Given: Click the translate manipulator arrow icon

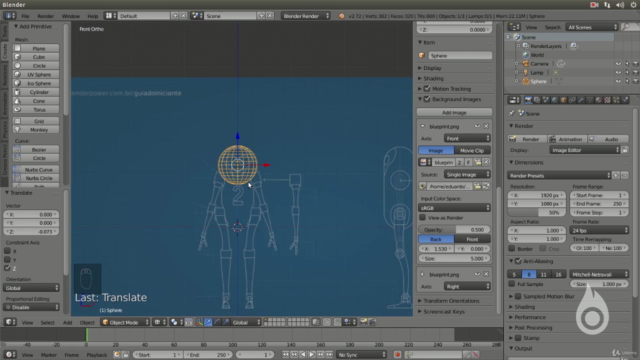Looking at the screenshot, I should point(208,322).
